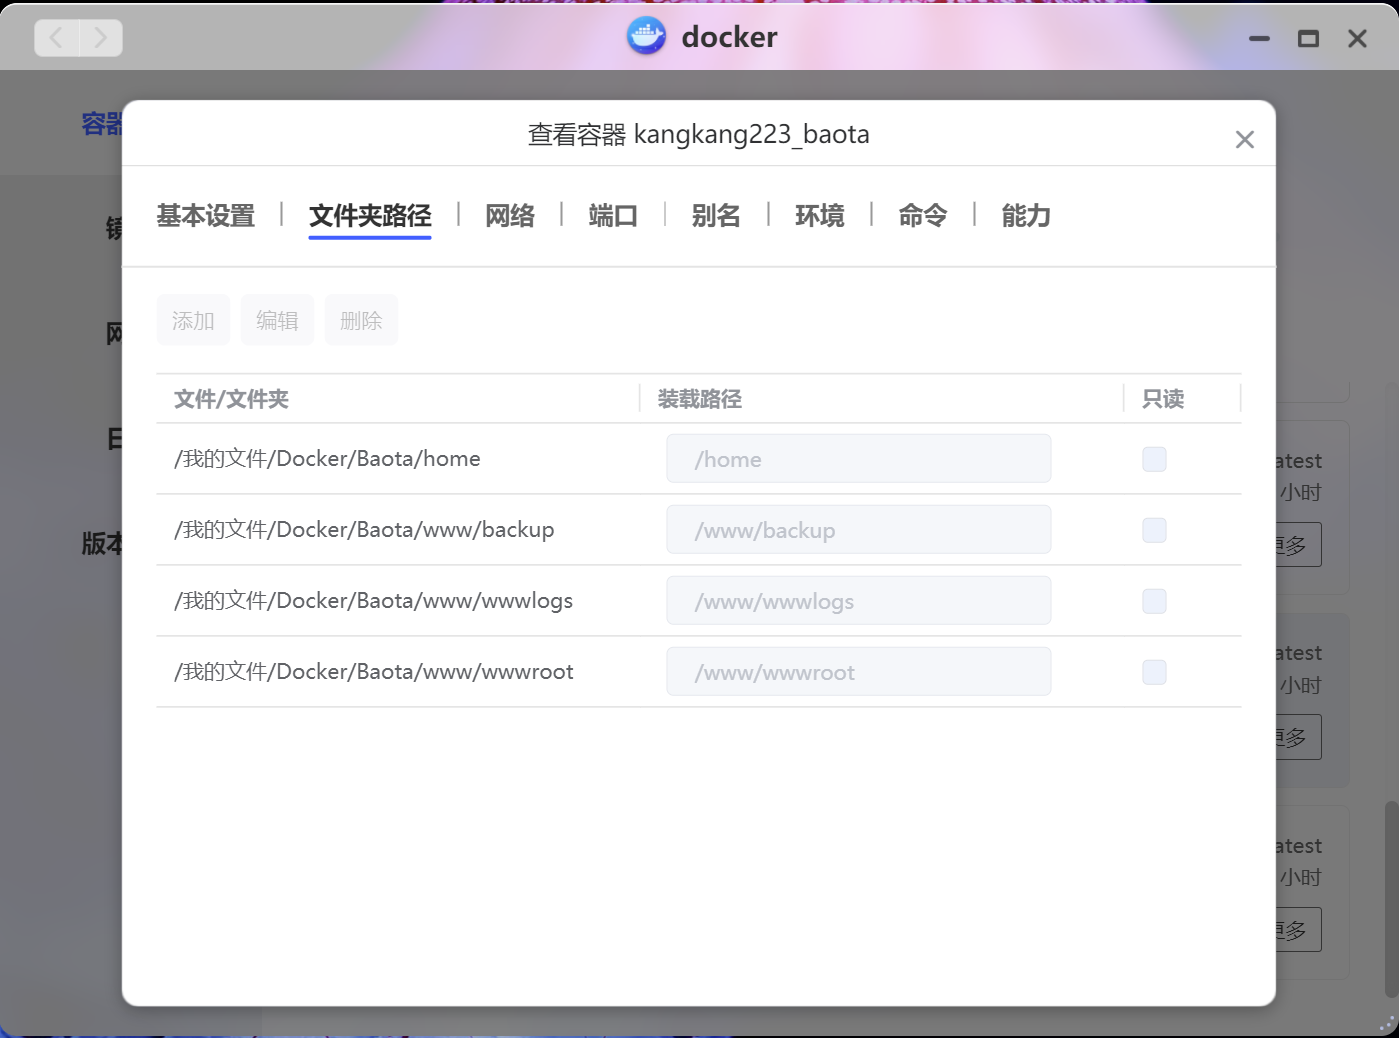Switch to the 基本设置 tab

pos(206,216)
